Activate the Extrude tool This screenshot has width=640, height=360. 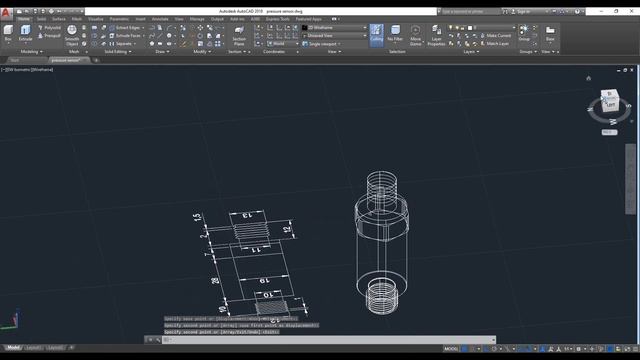coord(25,33)
